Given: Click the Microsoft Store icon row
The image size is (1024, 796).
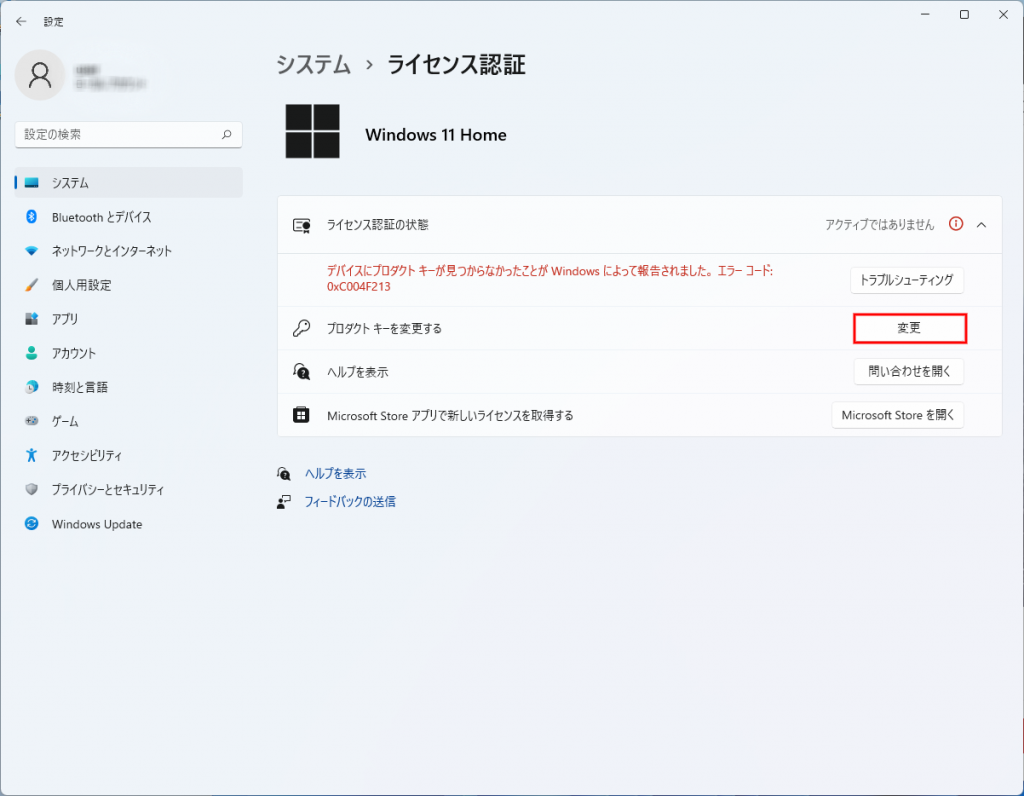Looking at the screenshot, I should pyautogui.click(x=301, y=414).
